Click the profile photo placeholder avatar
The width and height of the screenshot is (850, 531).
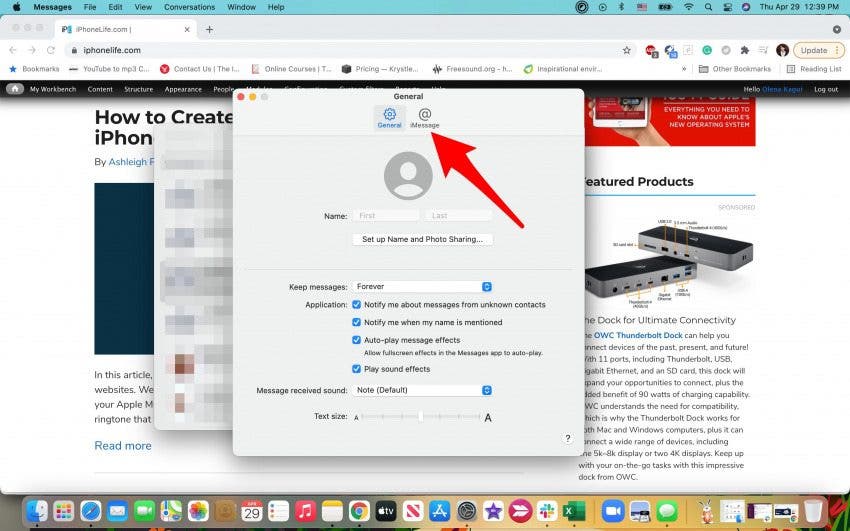point(408,176)
